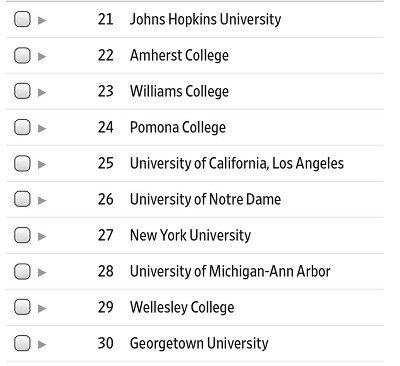Viewport: 400px width, 366px height.
Task: Tick the Williams College checkbox
Action: click(x=22, y=91)
